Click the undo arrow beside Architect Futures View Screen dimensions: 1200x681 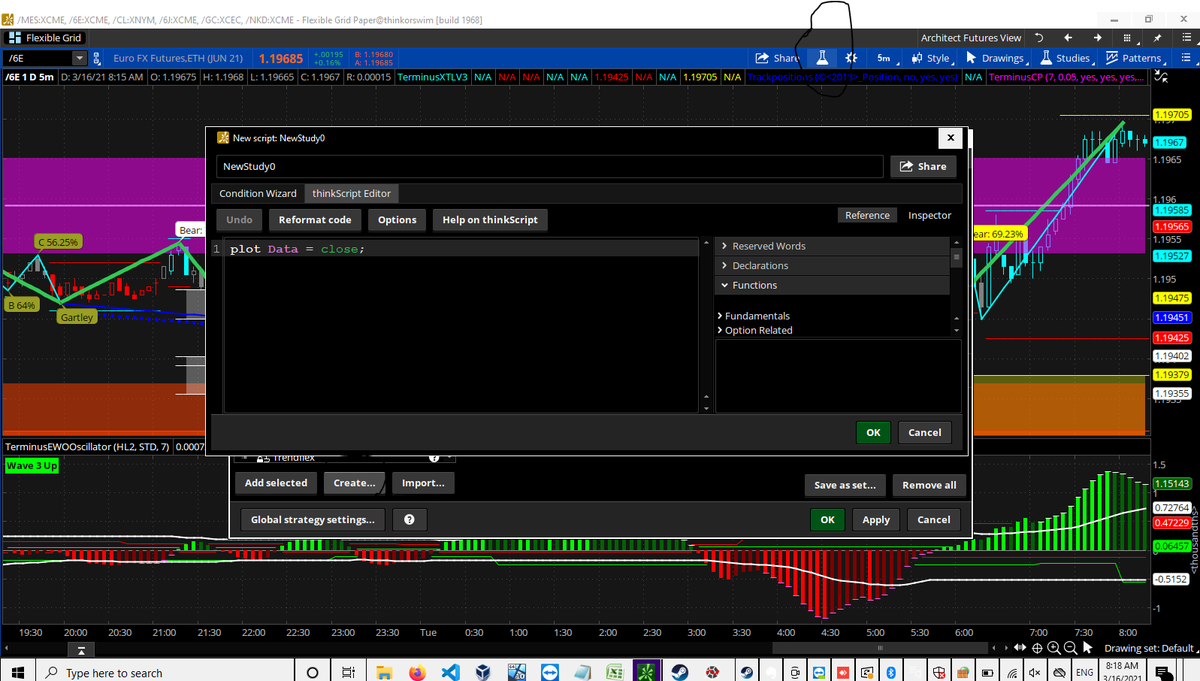click(x=1041, y=38)
